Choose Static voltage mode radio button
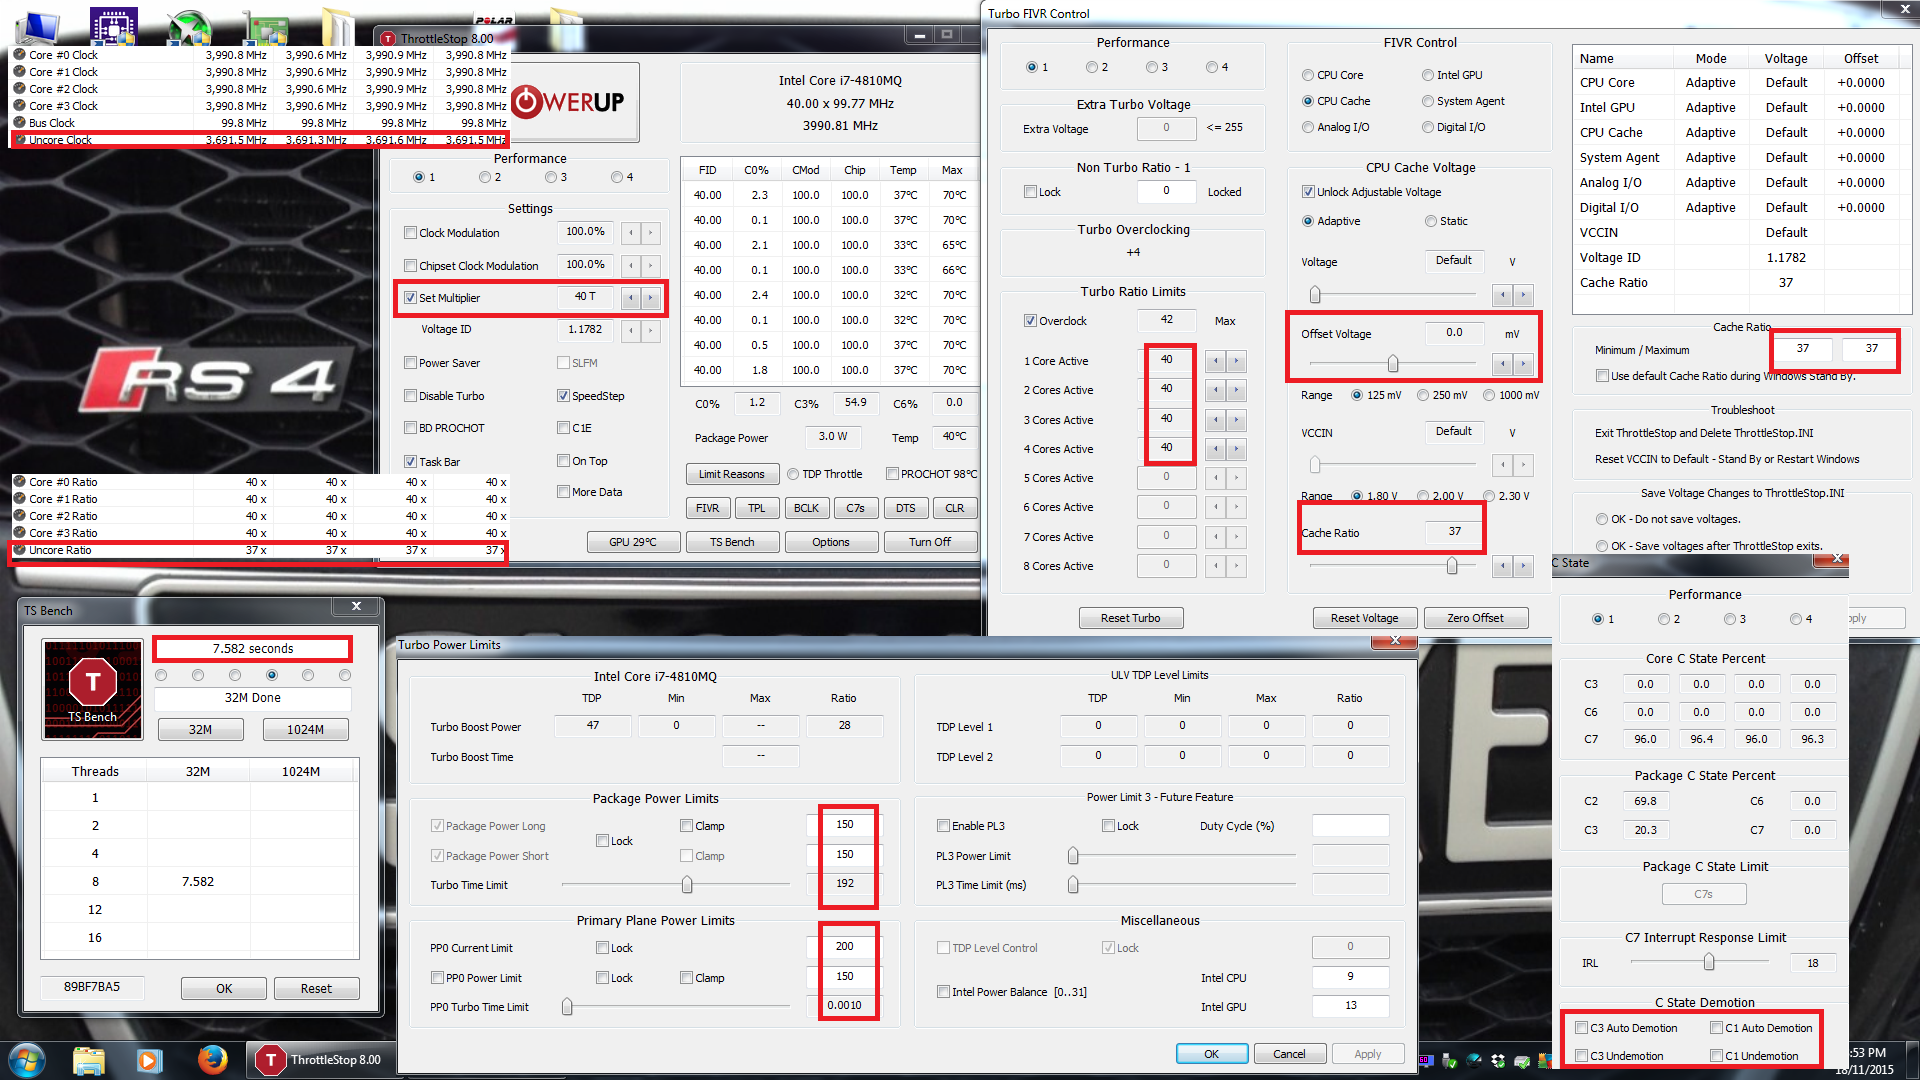The image size is (1920, 1080). click(x=1431, y=221)
